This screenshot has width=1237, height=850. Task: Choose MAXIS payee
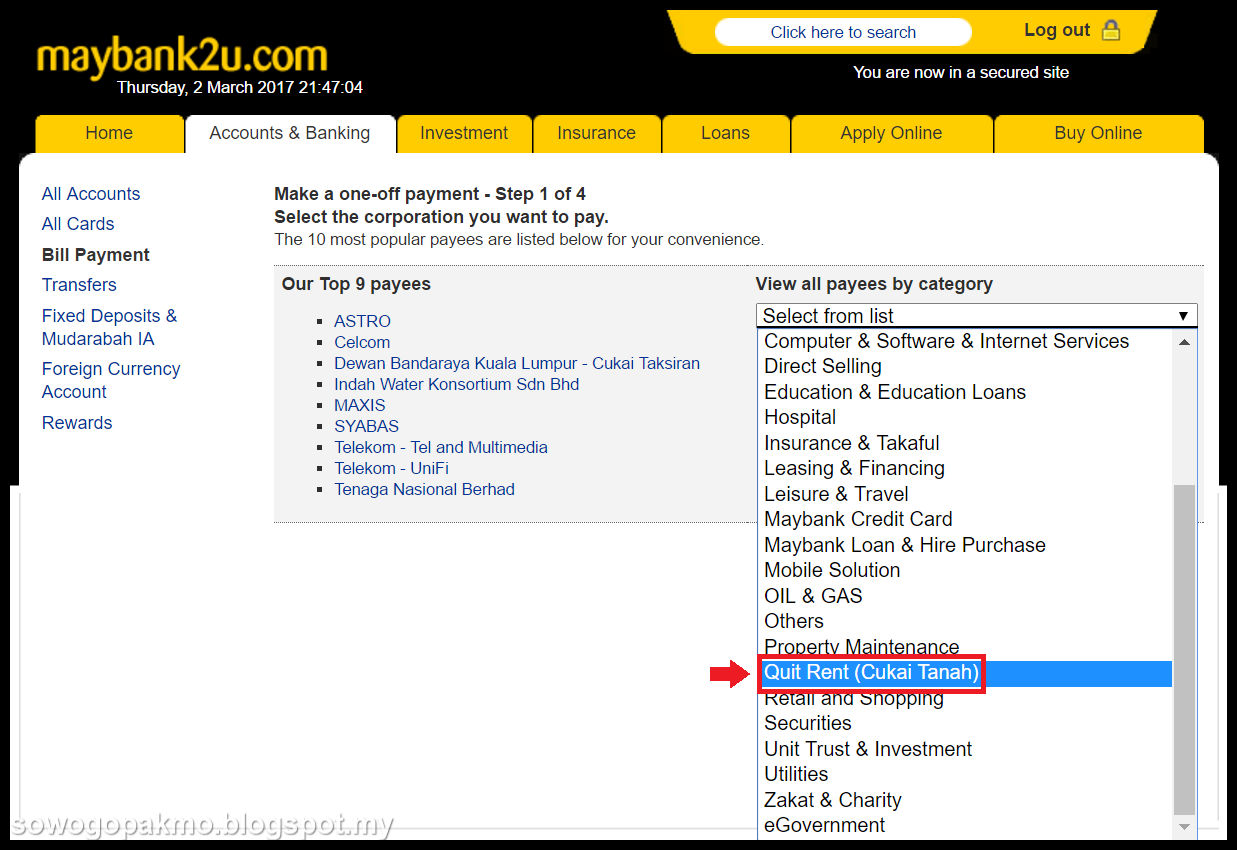[360, 405]
